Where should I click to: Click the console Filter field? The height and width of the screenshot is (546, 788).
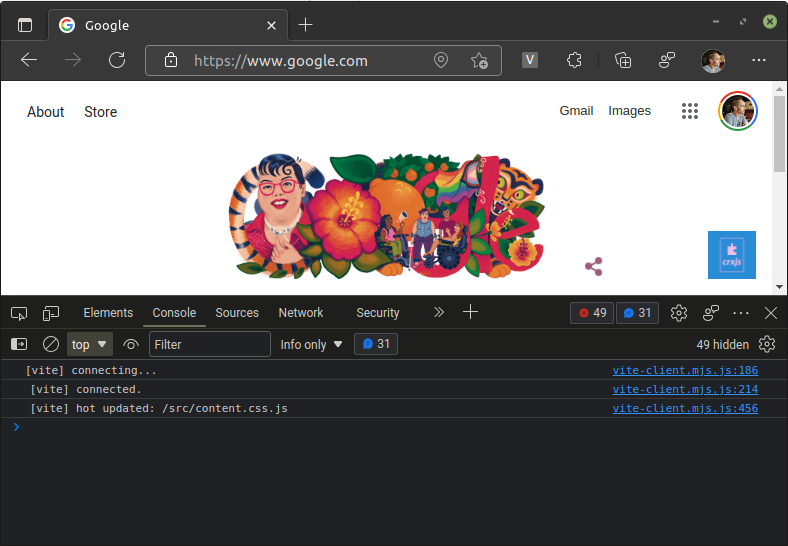tap(210, 344)
